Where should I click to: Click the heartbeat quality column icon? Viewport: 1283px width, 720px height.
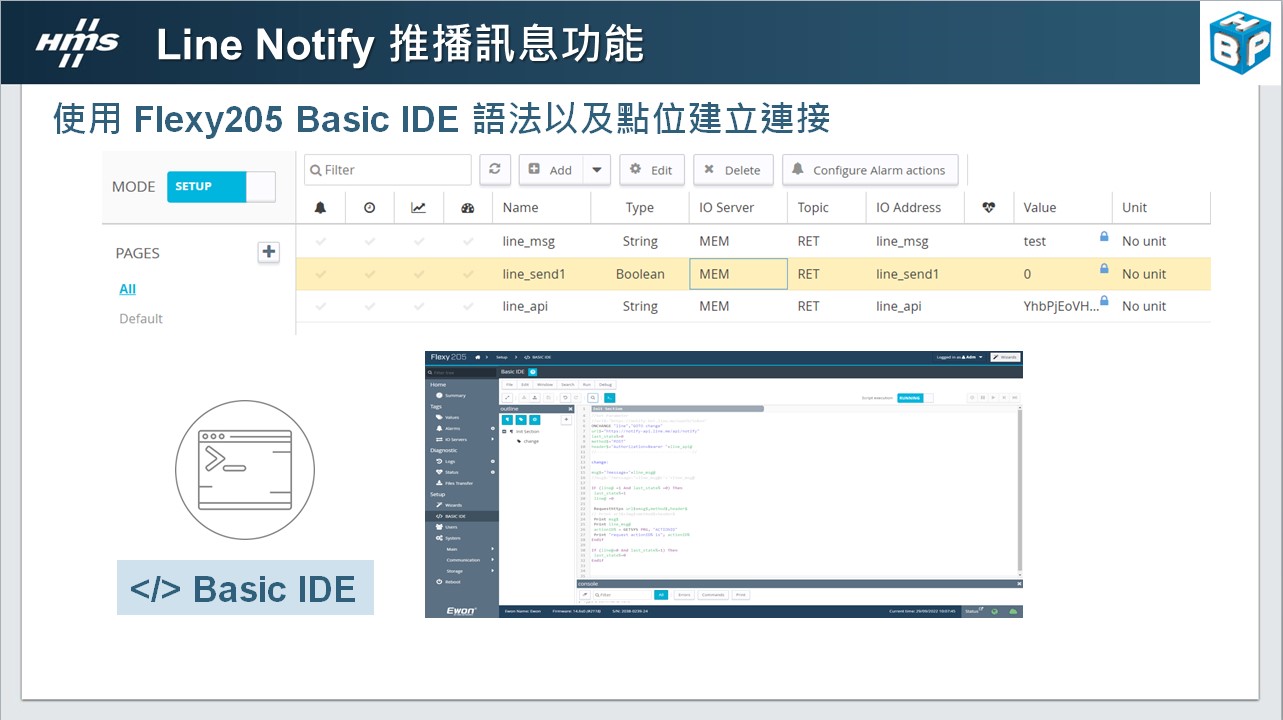click(990, 208)
